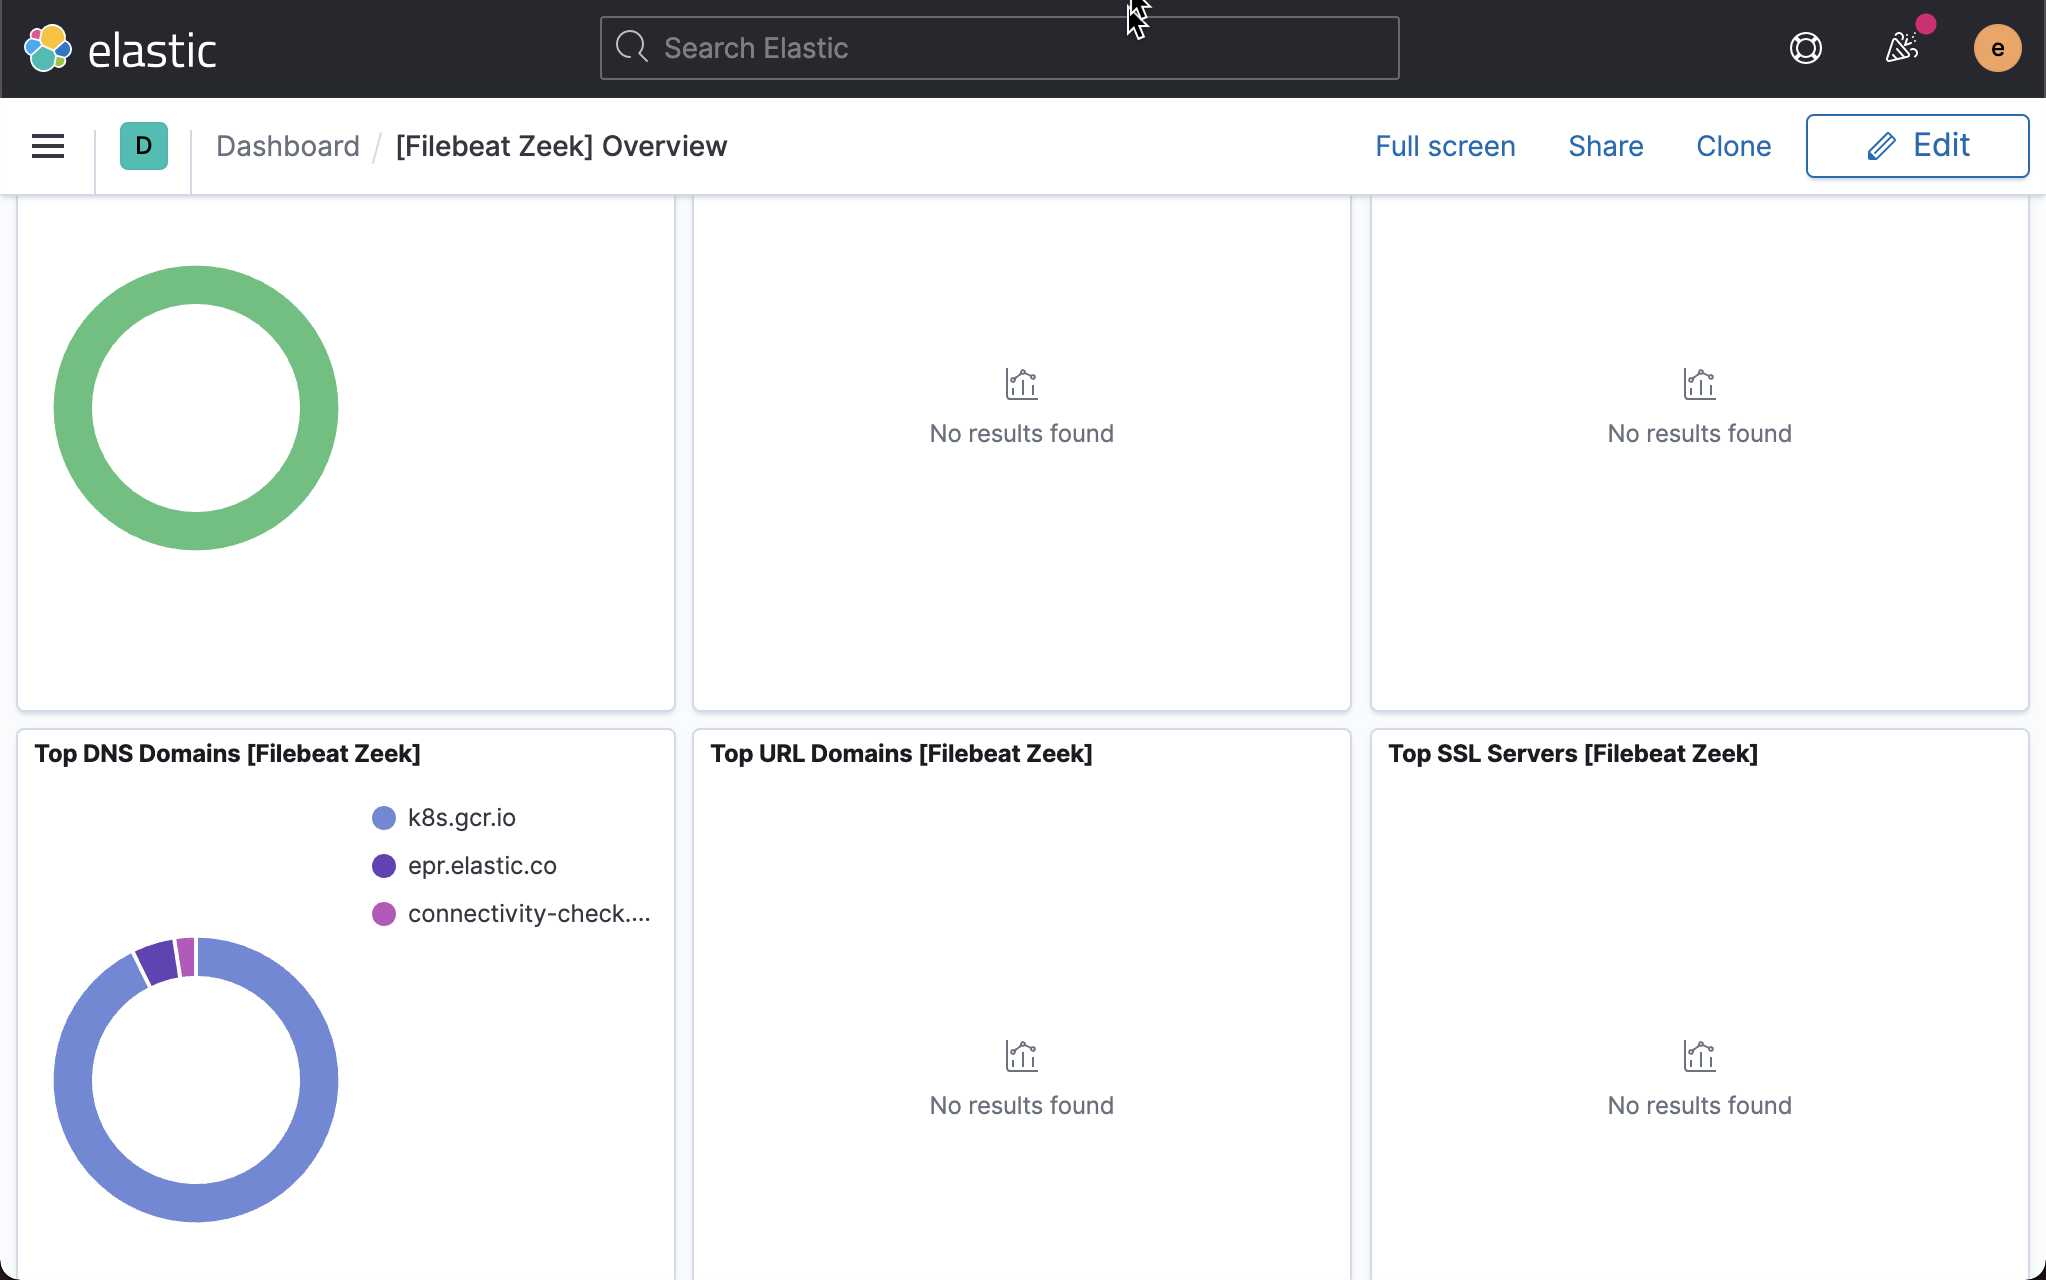The width and height of the screenshot is (2046, 1280).
Task: Open the Dashboard breadcrumb
Action: pos(288,145)
